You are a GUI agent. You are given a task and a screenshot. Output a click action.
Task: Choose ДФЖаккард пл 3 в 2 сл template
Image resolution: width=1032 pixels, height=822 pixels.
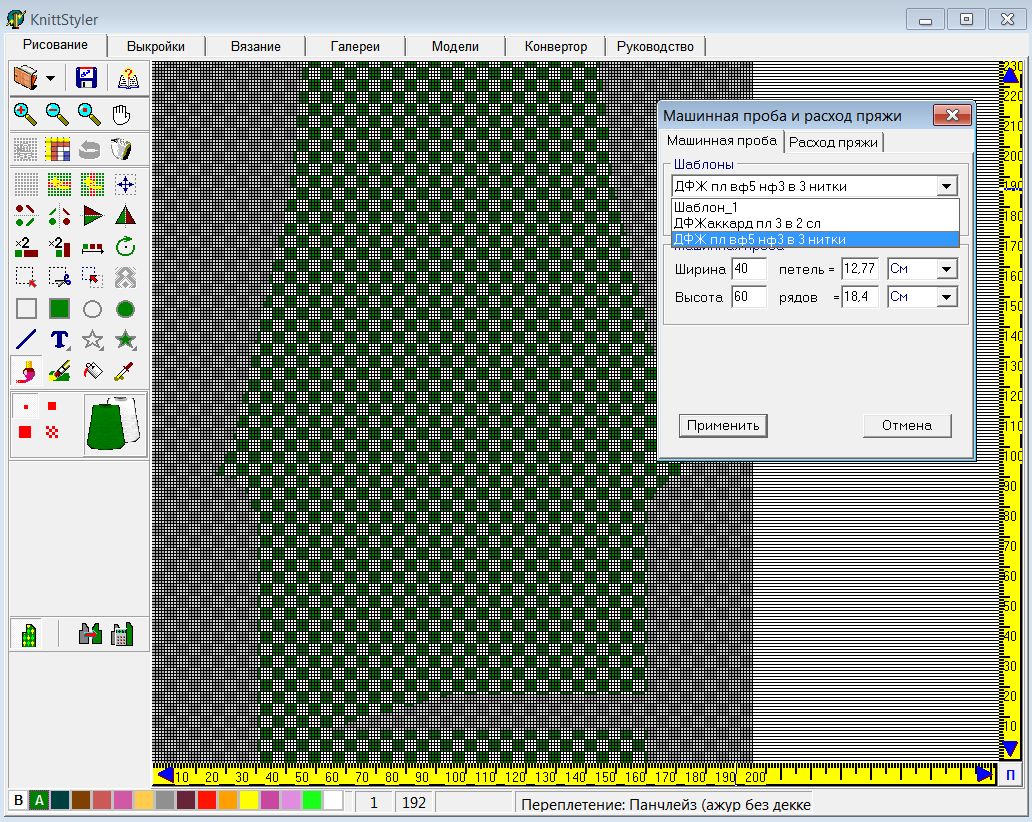735,223
